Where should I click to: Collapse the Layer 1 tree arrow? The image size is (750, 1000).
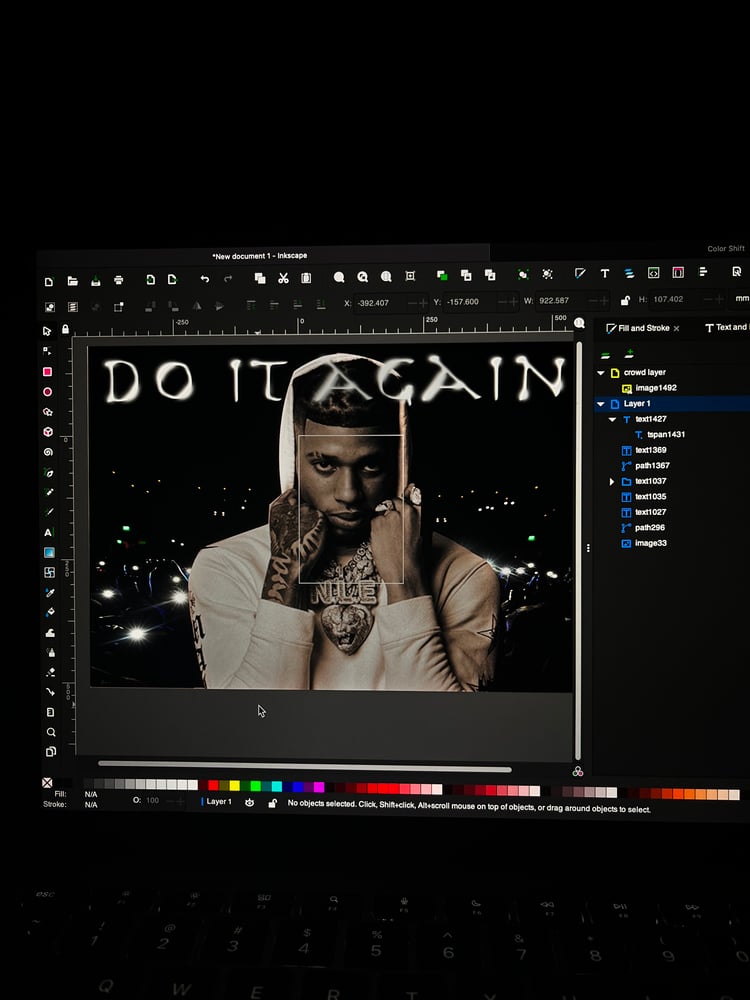(601, 404)
